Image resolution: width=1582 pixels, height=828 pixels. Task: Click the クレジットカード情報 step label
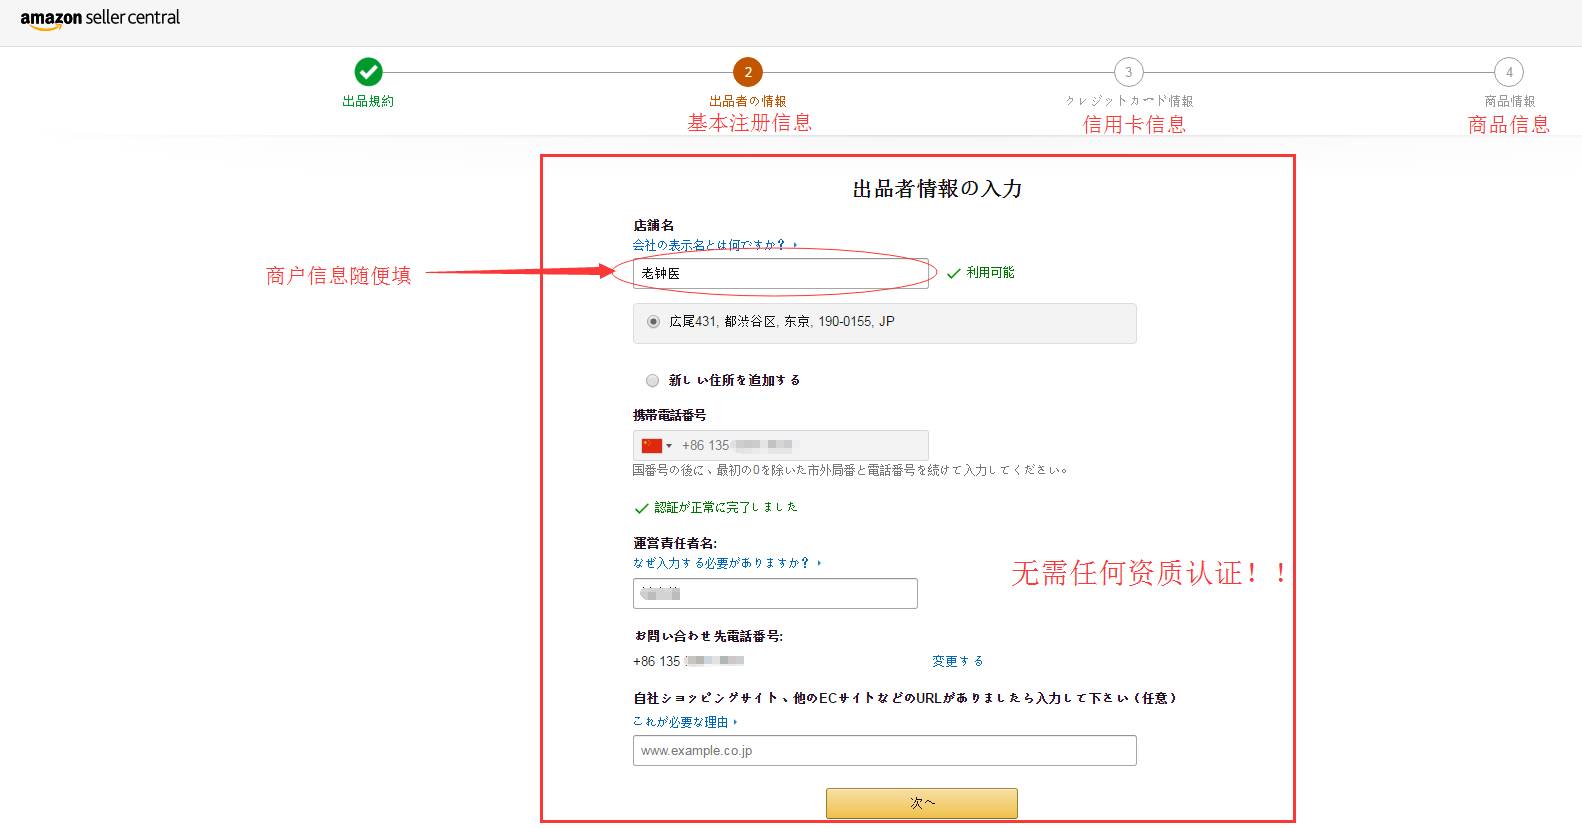[1128, 101]
